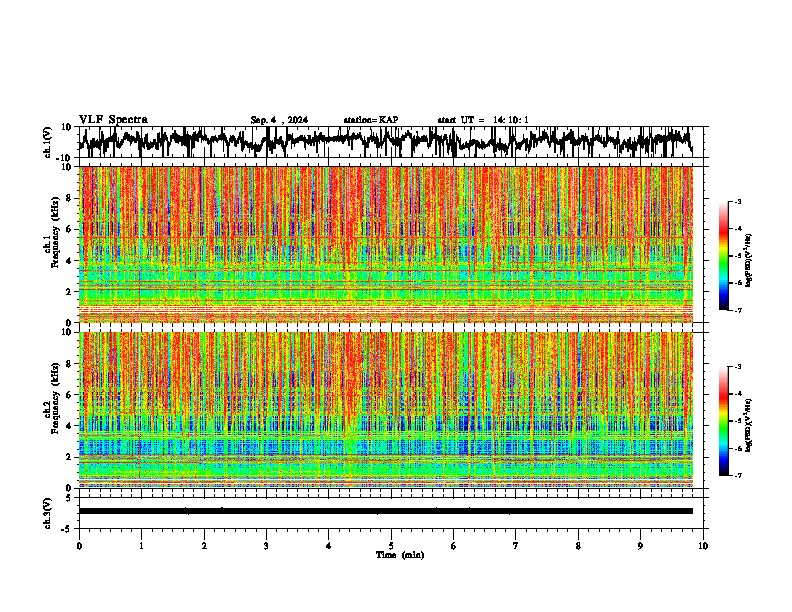Click the black ch.3 voltage trace band
Viewport: 792px width, 612px height.
click(386, 511)
